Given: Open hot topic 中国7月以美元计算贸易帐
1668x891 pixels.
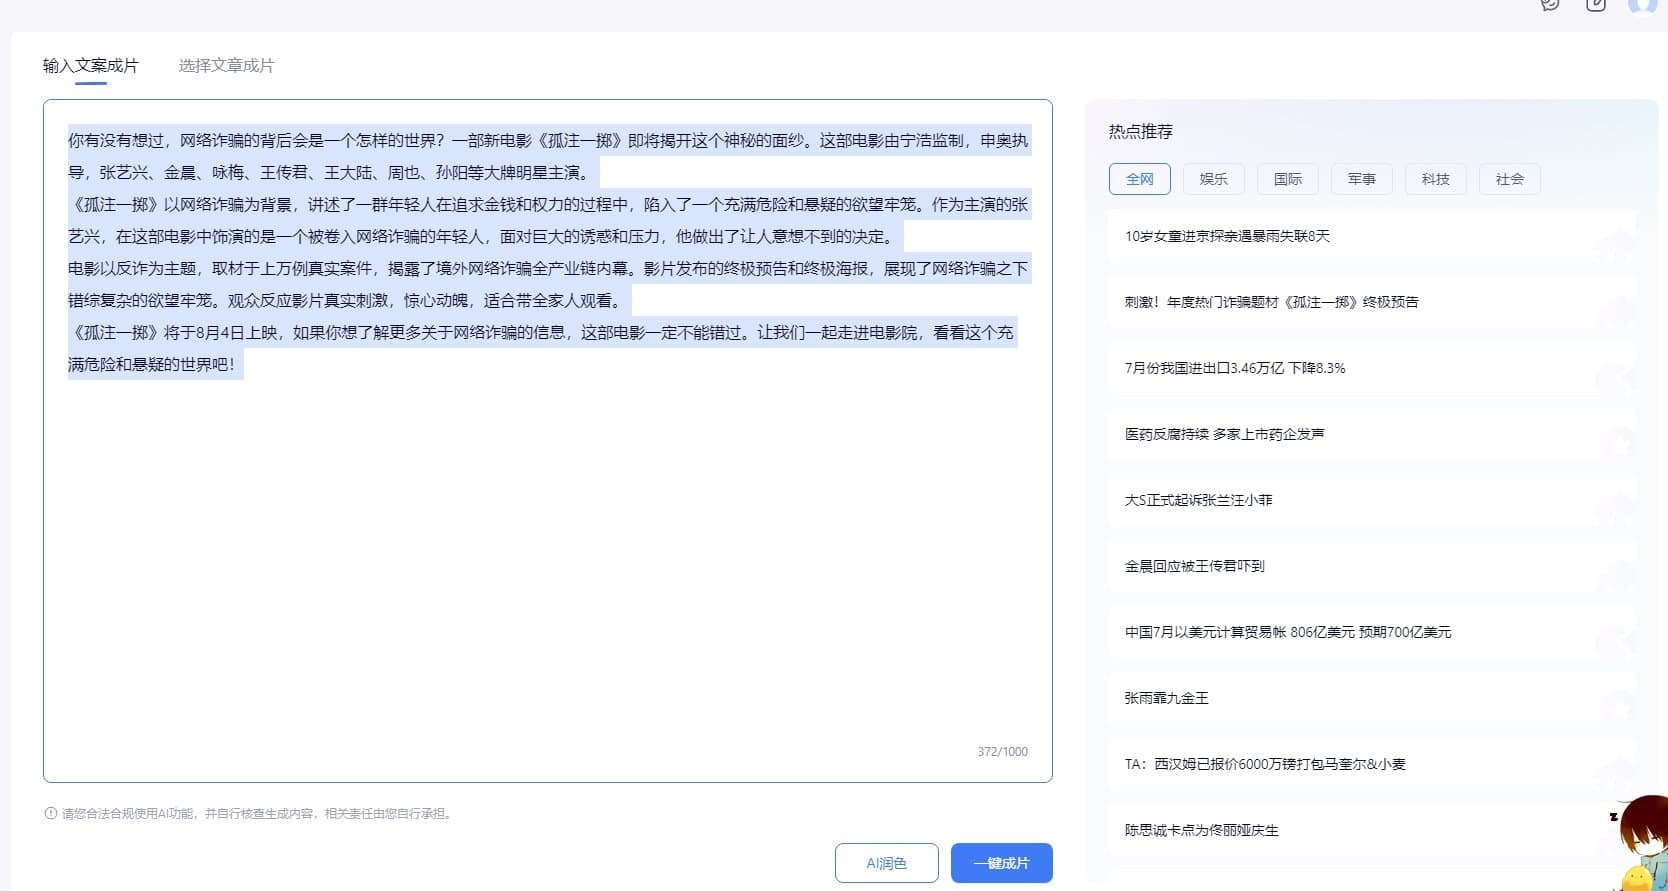Looking at the screenshot, I should point(1372,632).
